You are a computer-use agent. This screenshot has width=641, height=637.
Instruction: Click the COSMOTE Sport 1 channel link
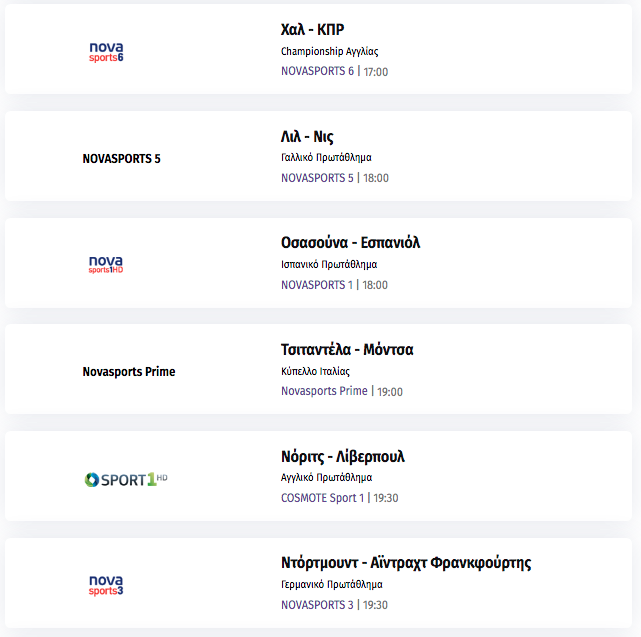322,498
